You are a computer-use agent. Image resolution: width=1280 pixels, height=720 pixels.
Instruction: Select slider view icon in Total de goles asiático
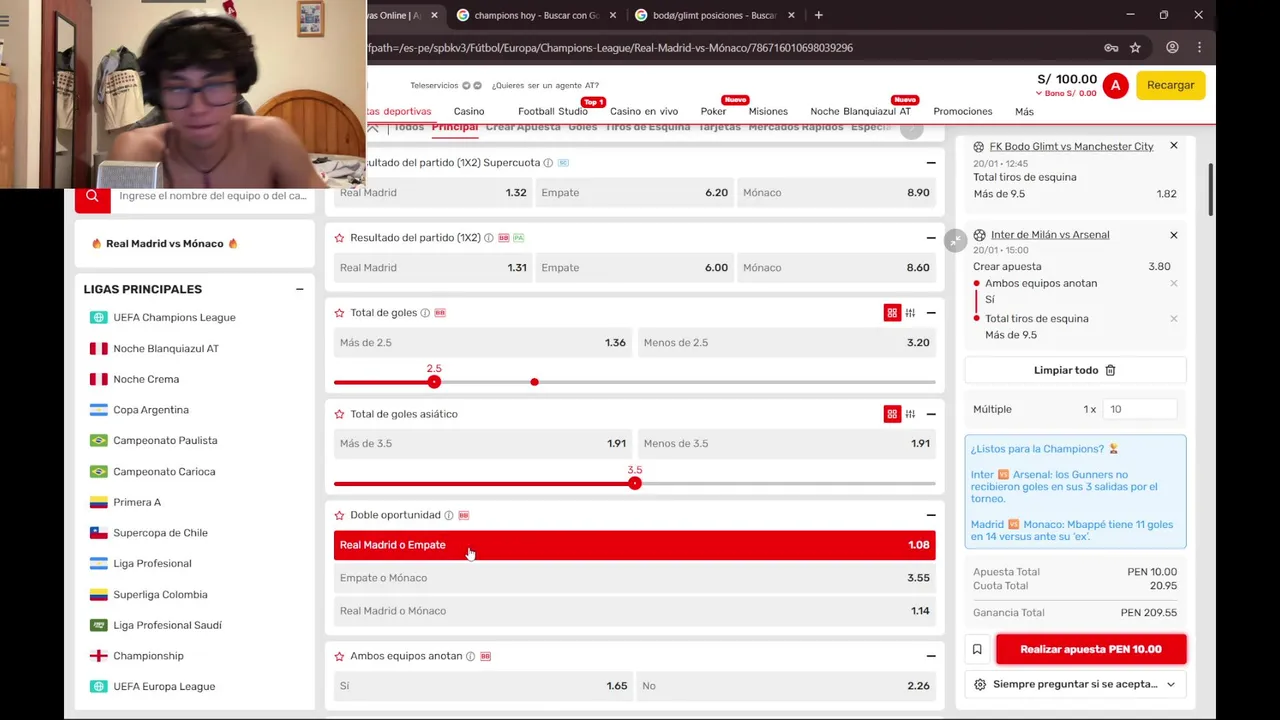click(x=910, y=414)
